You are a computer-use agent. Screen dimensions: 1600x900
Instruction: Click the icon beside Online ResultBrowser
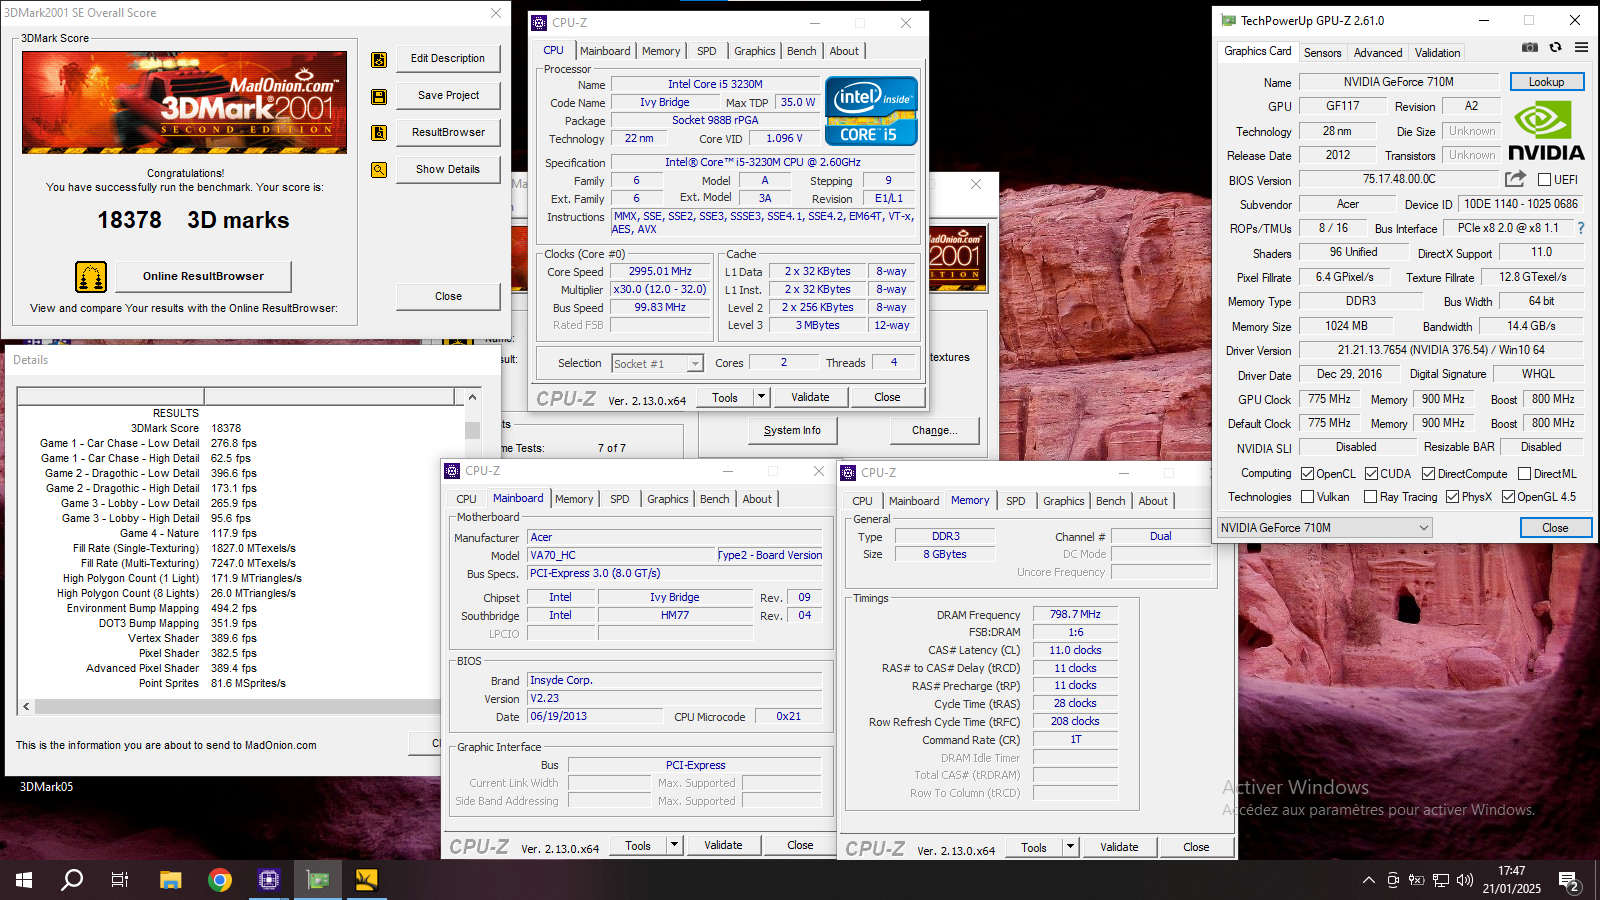[x=91, y=277]
